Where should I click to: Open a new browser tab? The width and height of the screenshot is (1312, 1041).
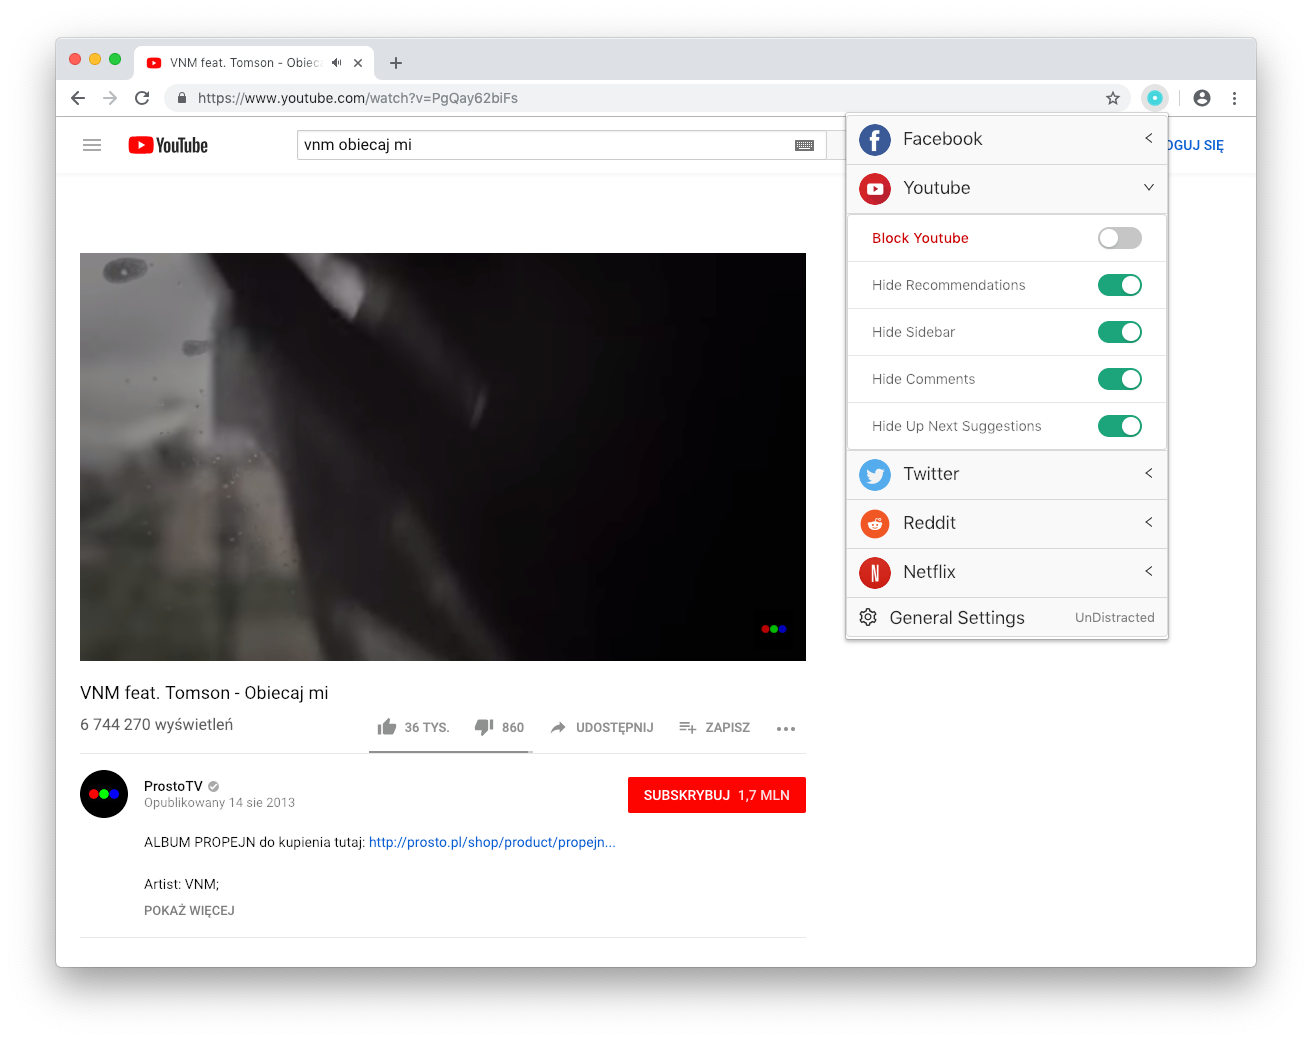tap(396, 63)
